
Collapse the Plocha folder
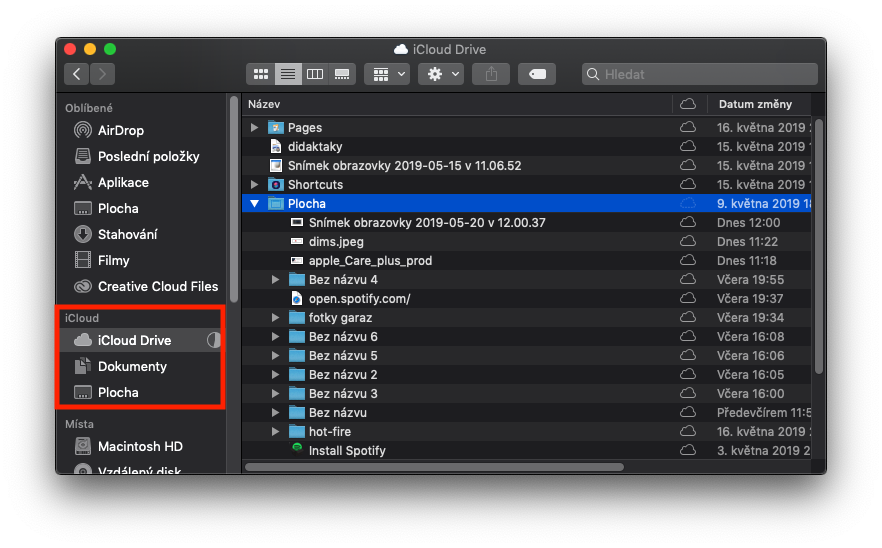click(x=254, y=204)
